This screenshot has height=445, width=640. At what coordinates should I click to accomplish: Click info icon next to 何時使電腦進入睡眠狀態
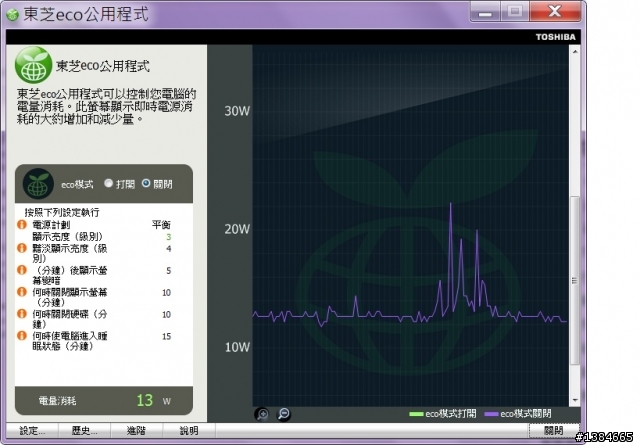22,336
